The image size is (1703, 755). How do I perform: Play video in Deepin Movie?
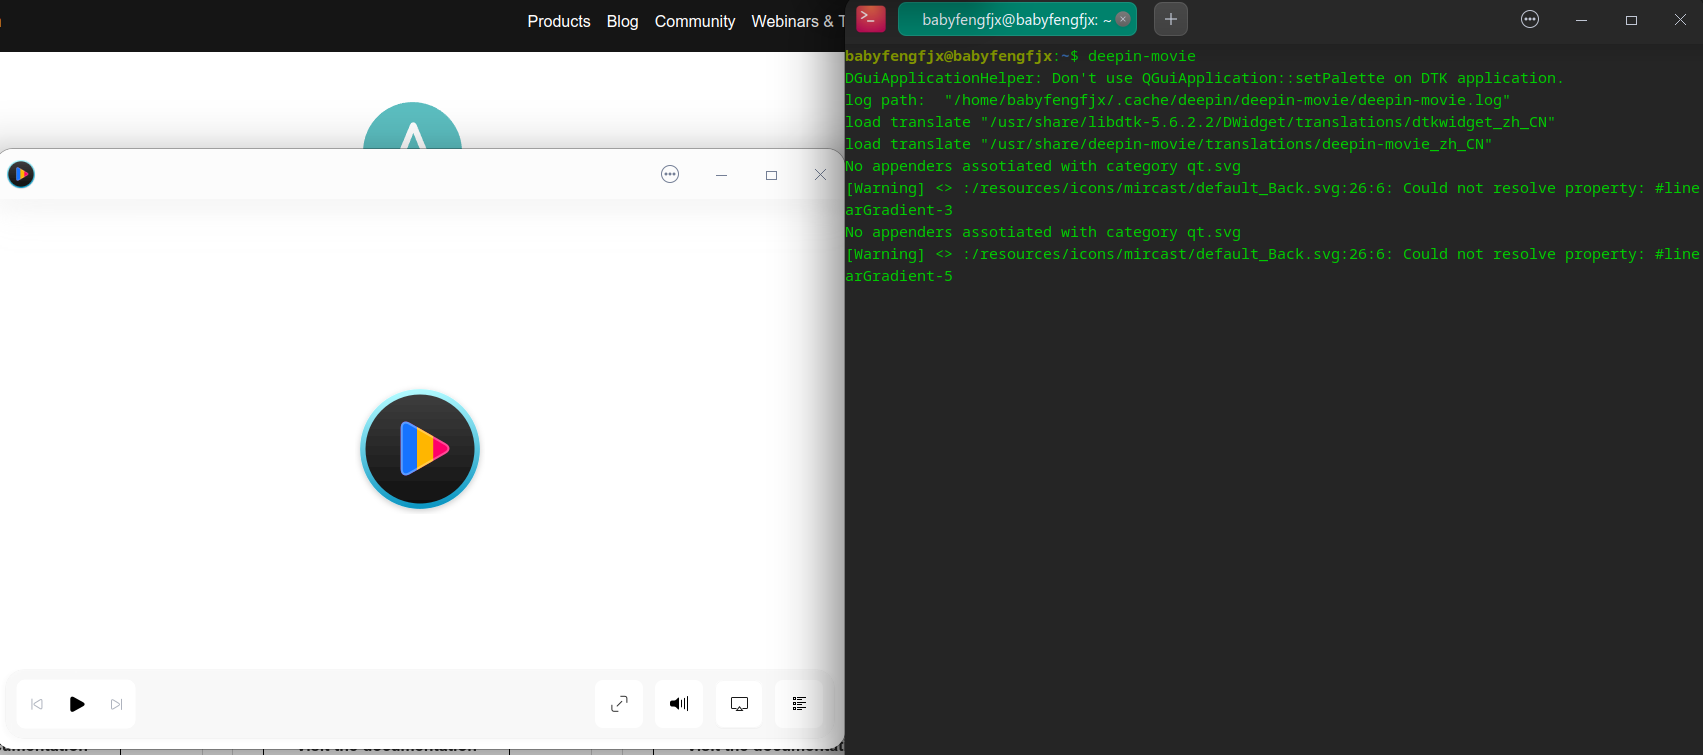[x=77, y=704]
